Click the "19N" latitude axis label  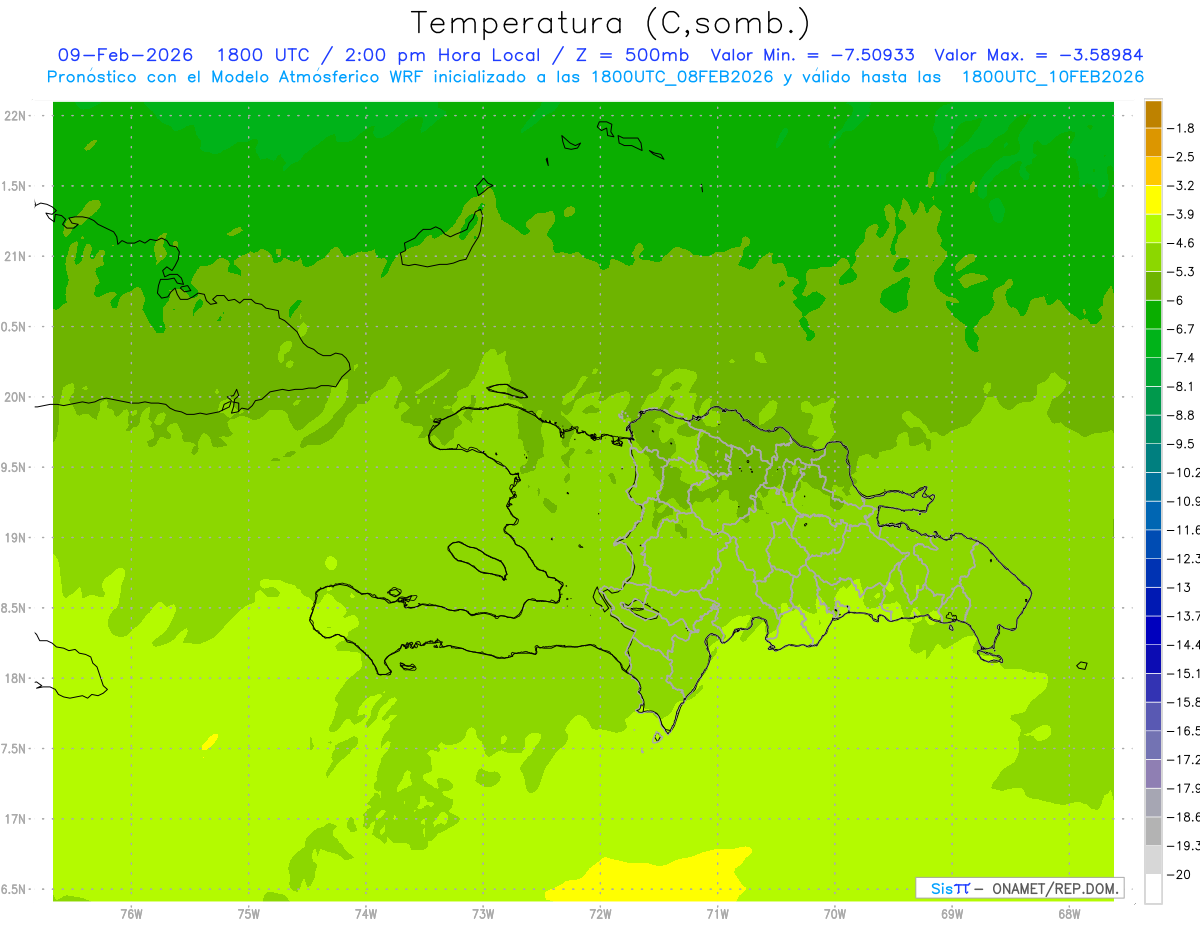tap(17, 538)
